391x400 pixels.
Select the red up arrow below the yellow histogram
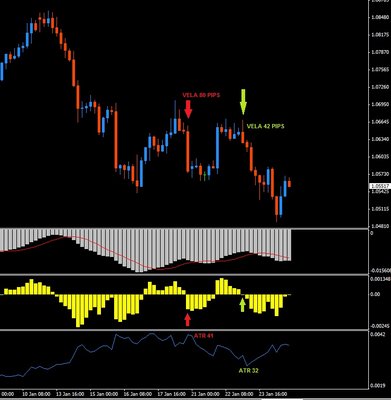[x=188, y=320]
